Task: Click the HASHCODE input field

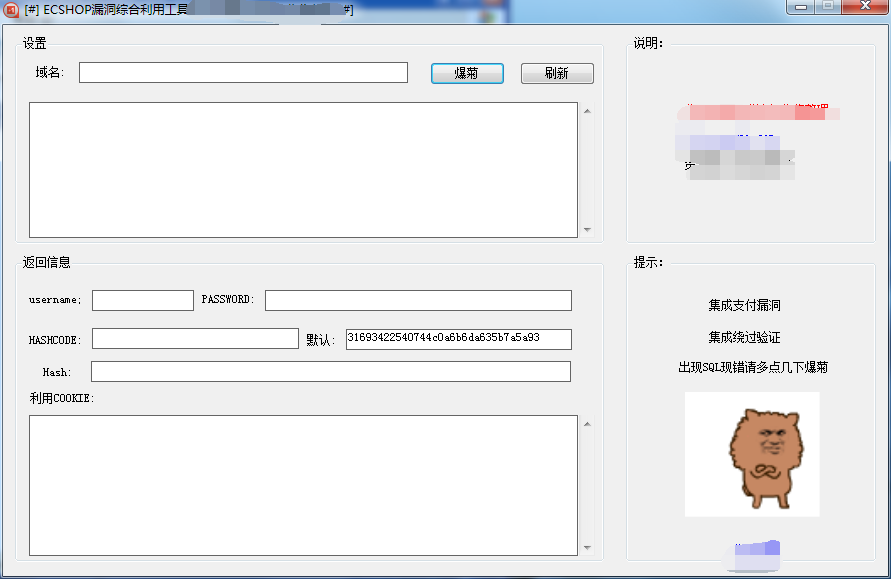Action: point(195,339)
